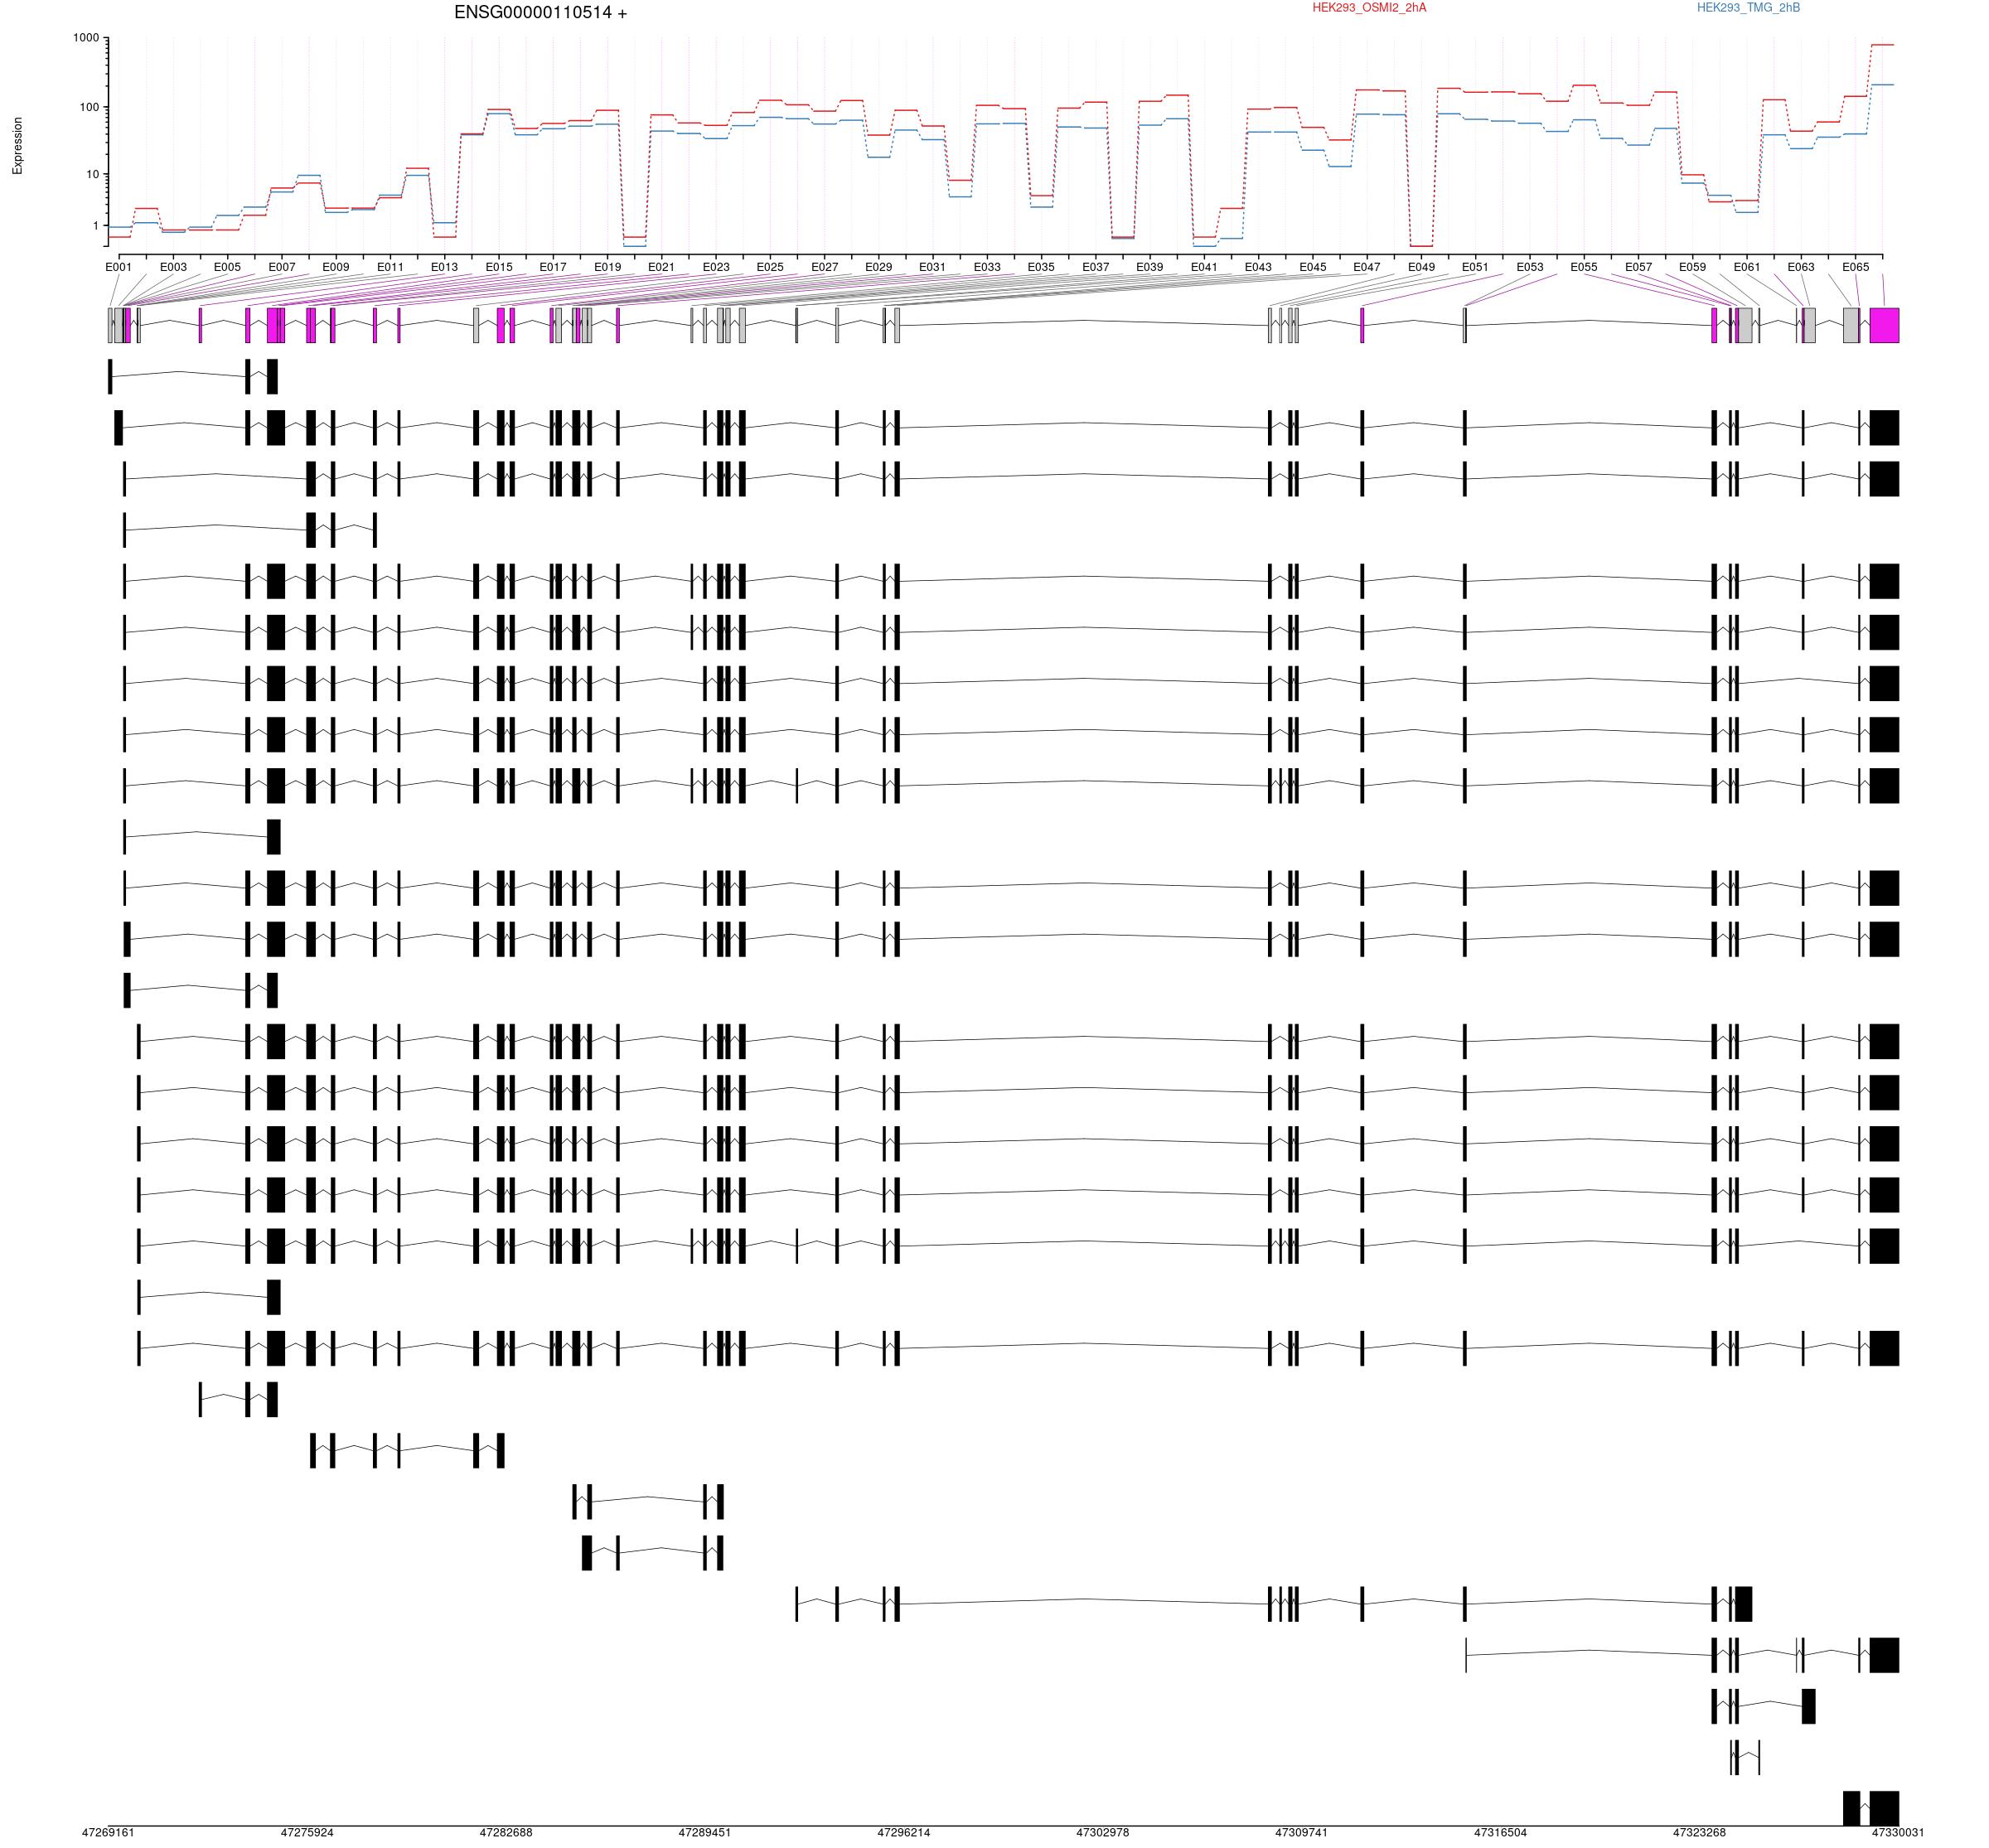
Task: Select the HEK293_TMG_2hB legend label
Action: point(1748,8)
